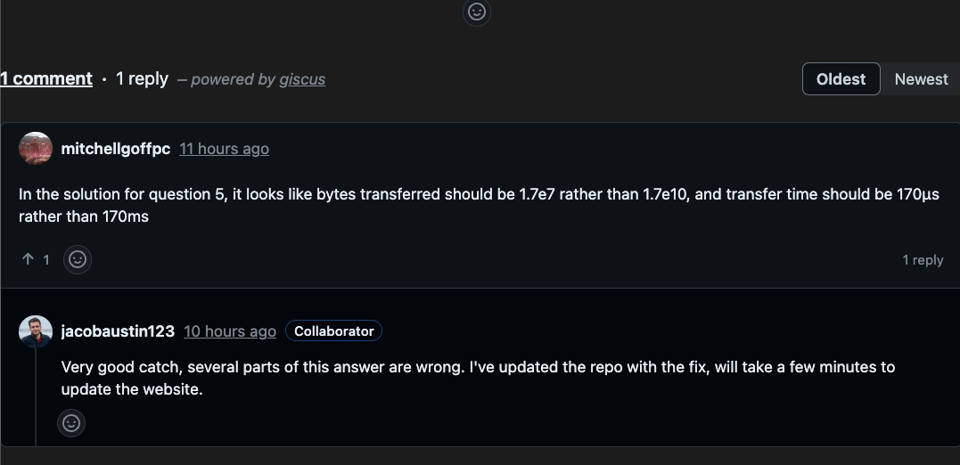Add emoji reaction to mitchellgoffpc's comment

click(77, 260)
